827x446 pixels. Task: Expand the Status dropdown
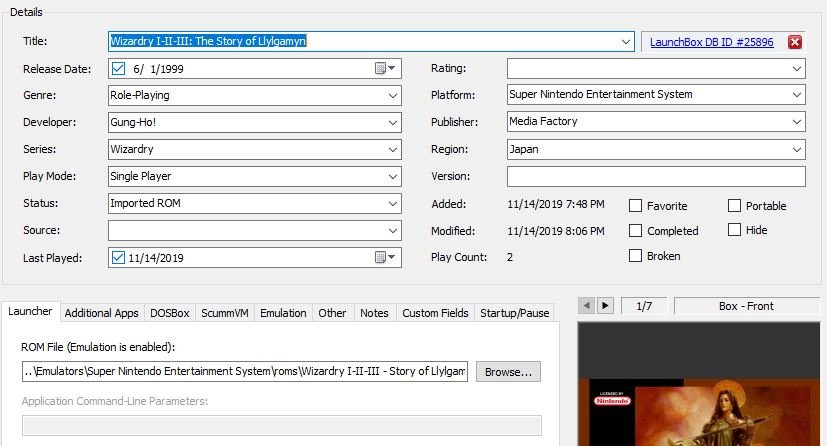click(392, 203)
